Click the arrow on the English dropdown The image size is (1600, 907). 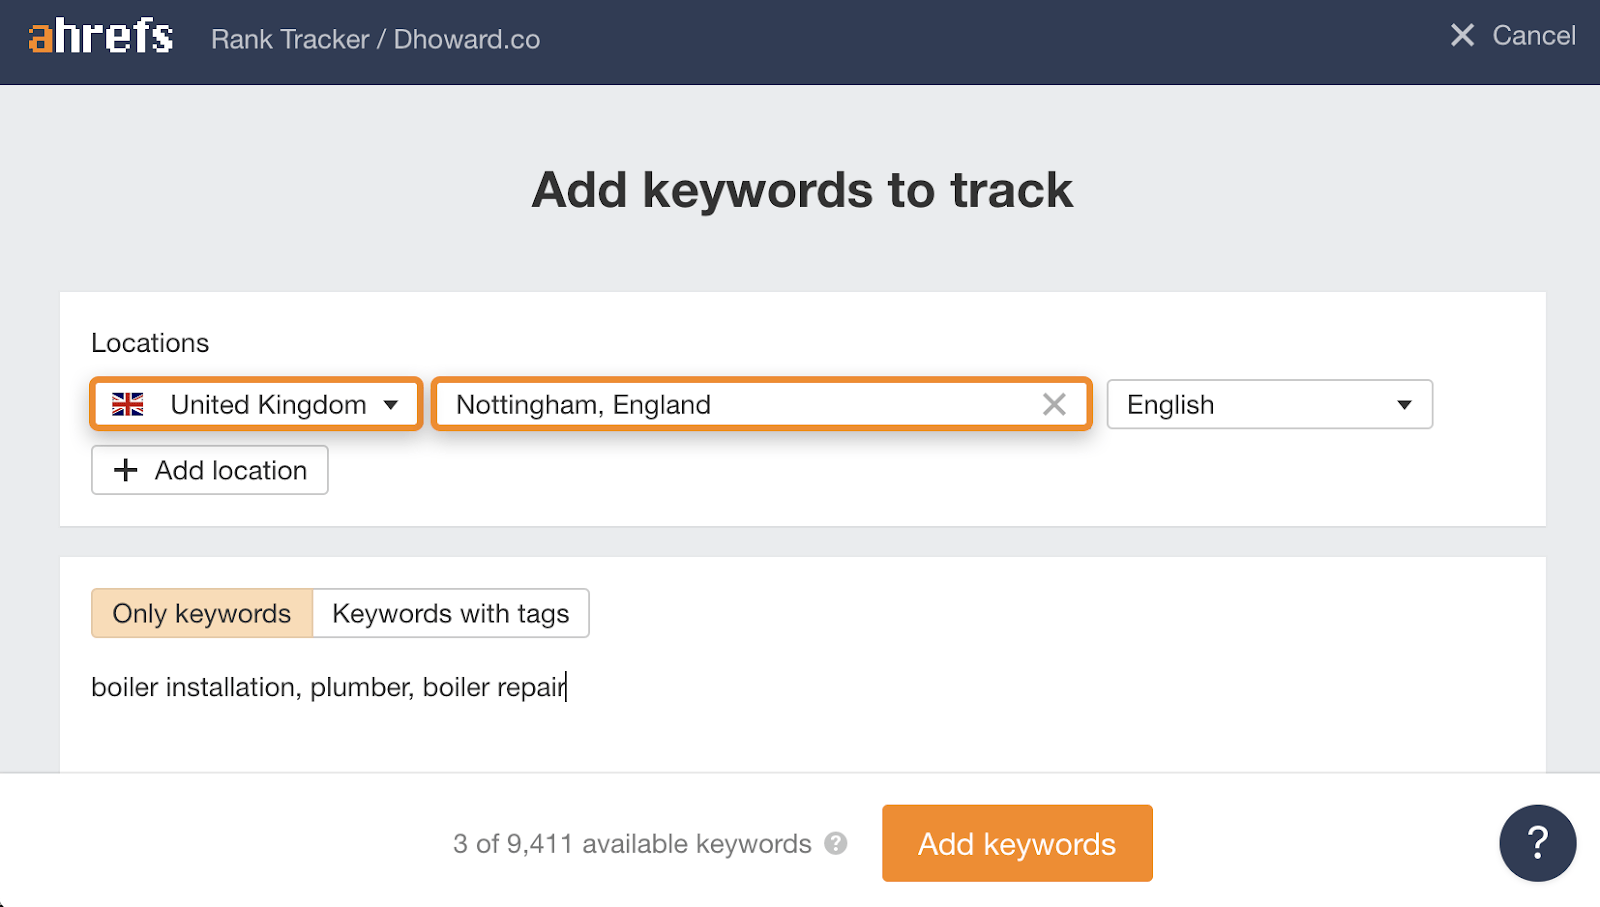tap(1404, 405)
